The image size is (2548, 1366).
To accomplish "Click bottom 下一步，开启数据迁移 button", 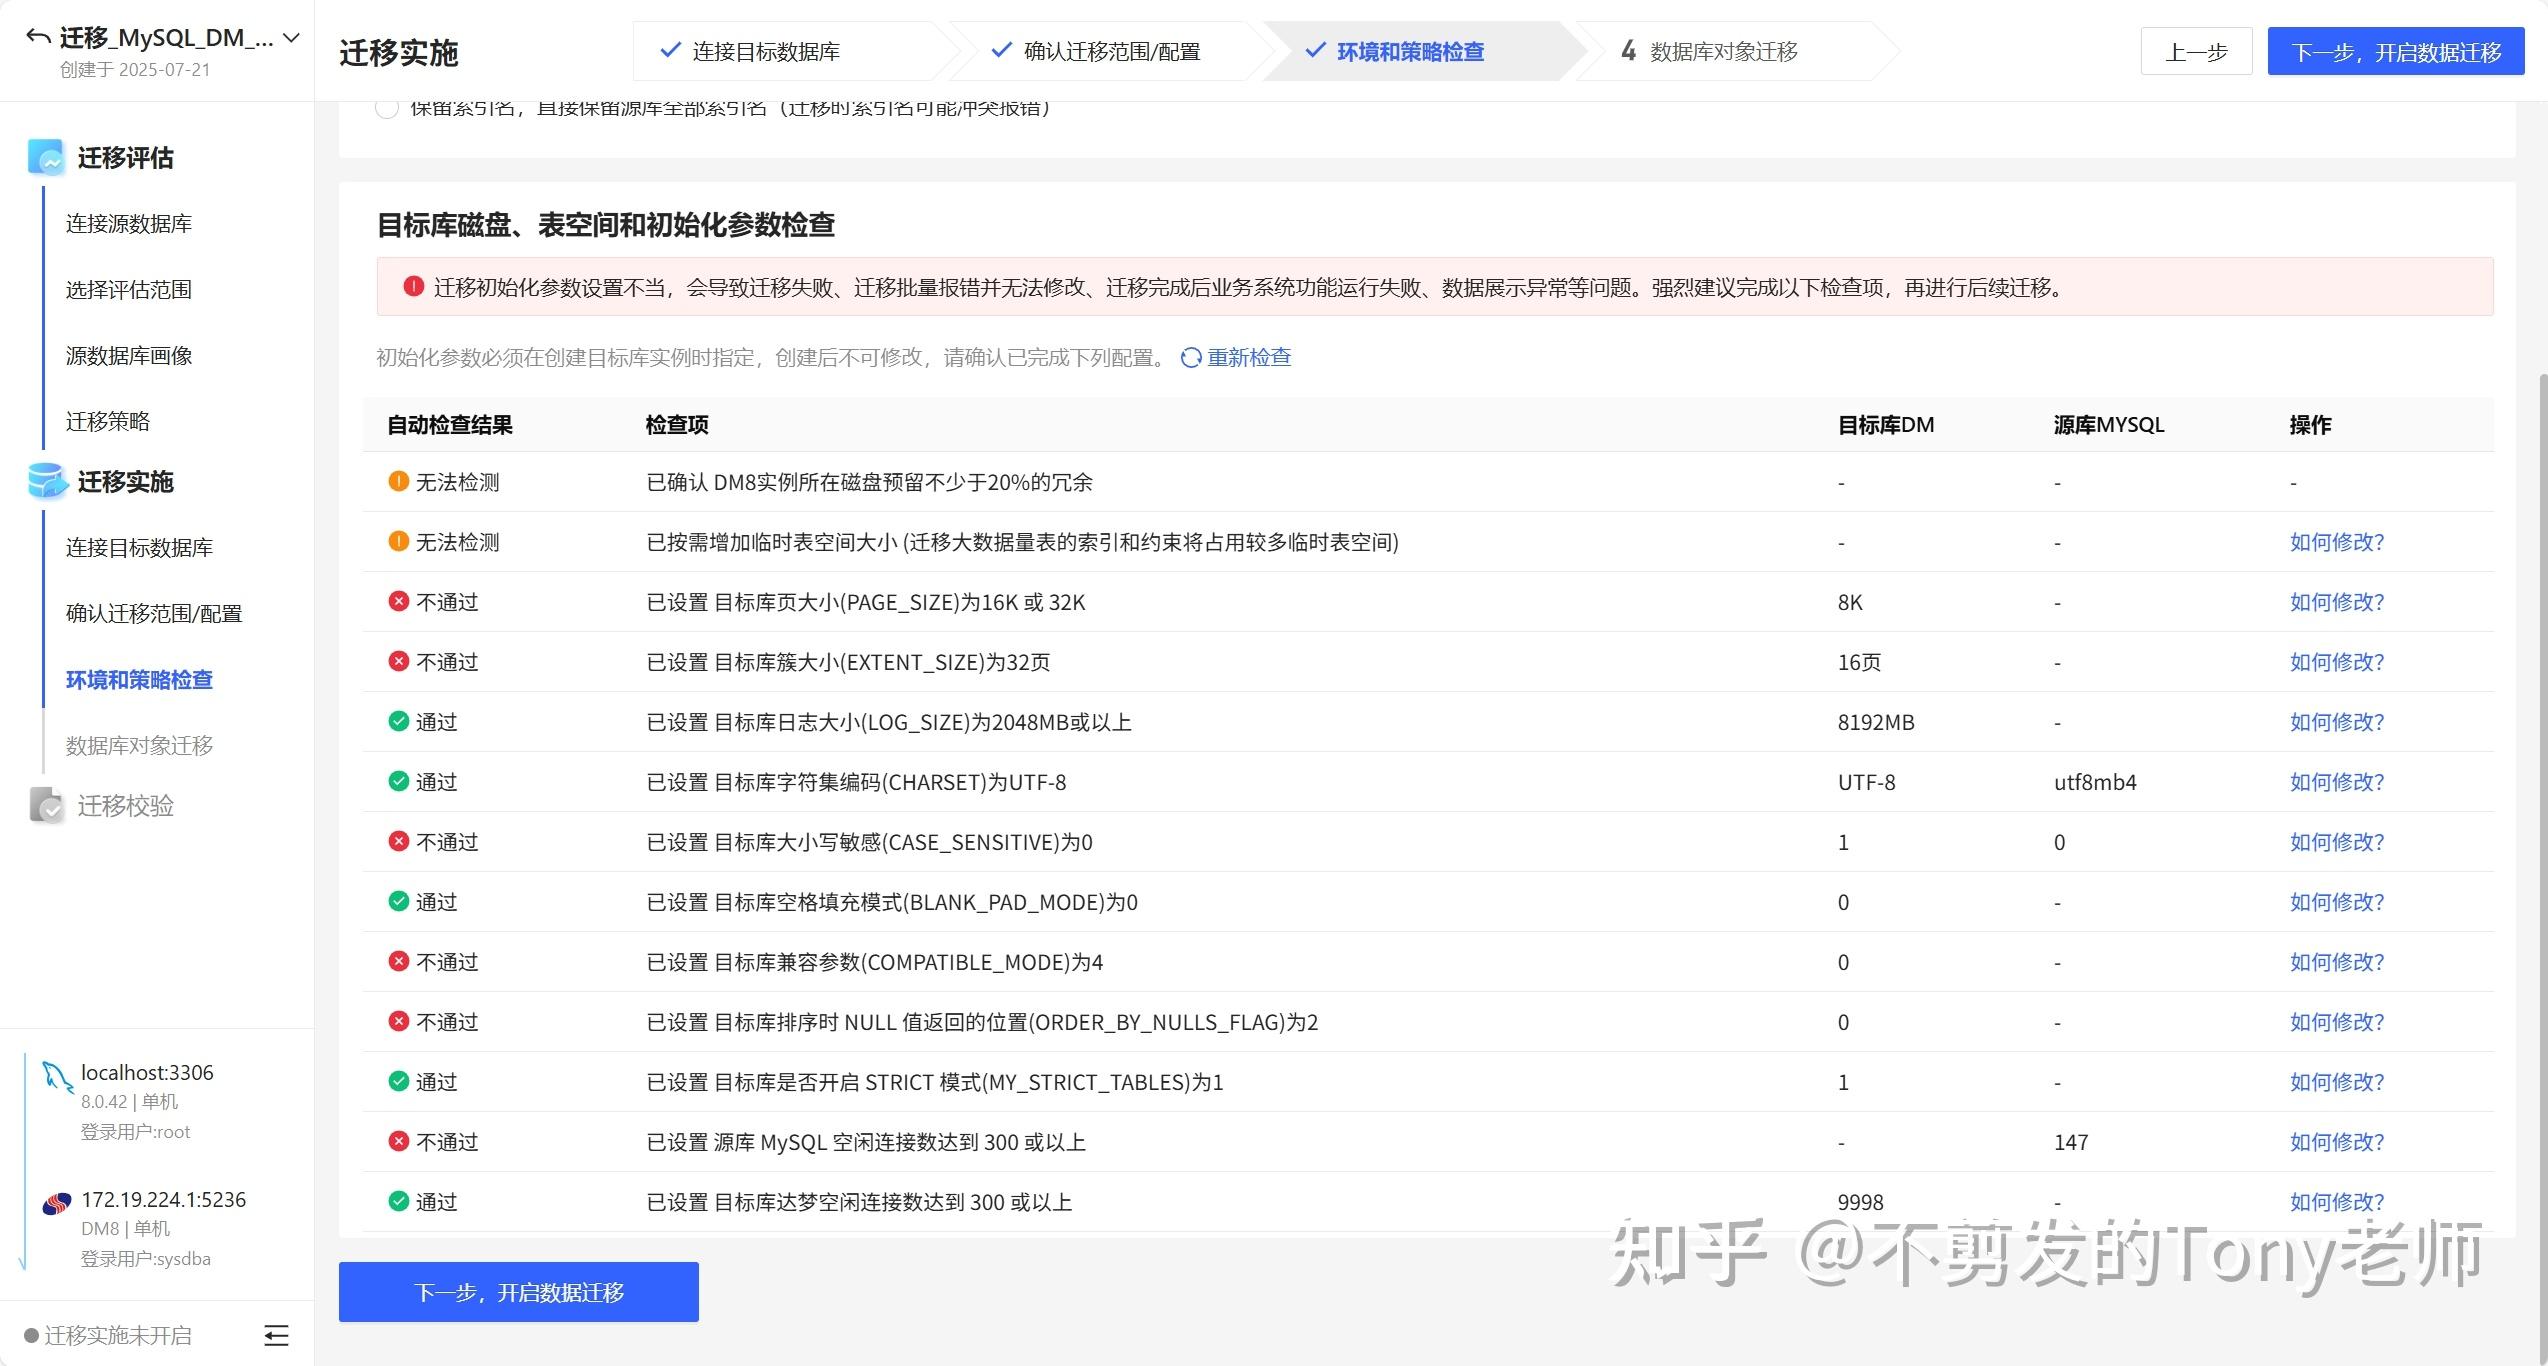I will click(x=518, y=1292).
